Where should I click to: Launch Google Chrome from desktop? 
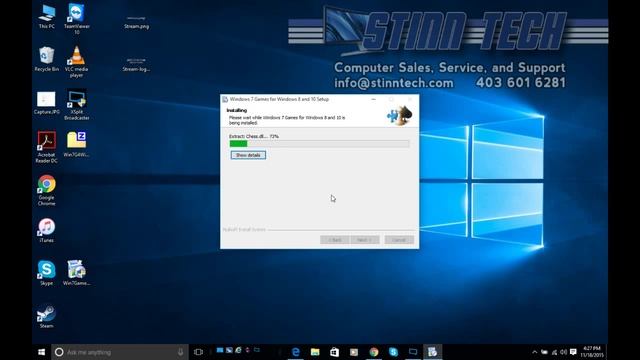tap(47, 190)
